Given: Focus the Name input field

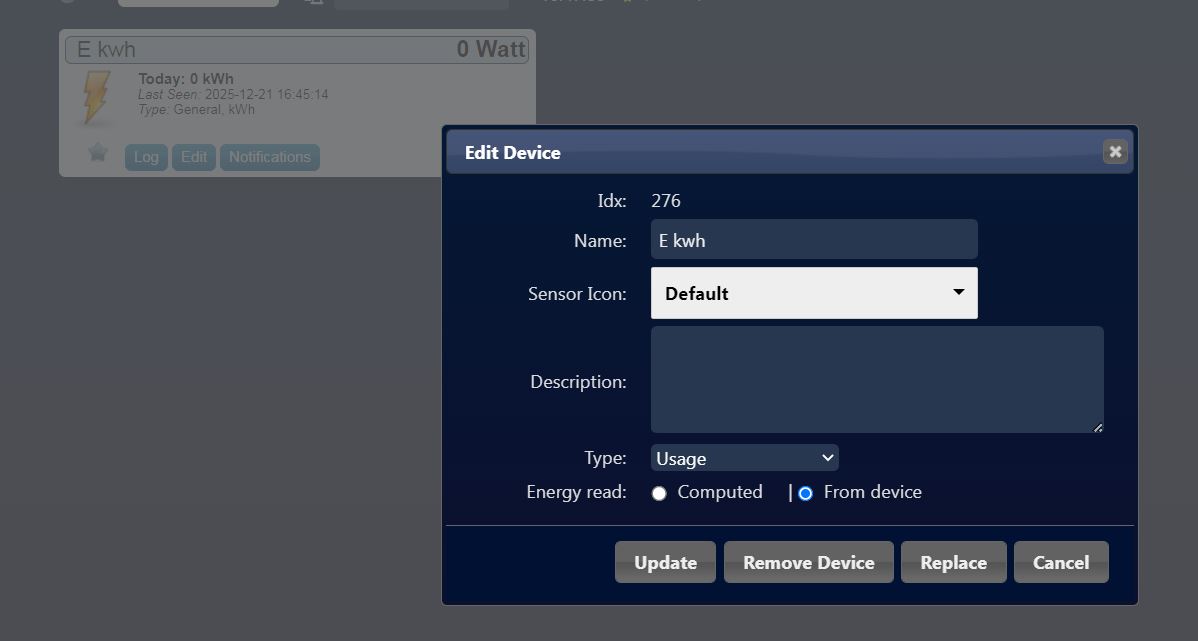Looking at the screenshot, I should tap(813, 240).
